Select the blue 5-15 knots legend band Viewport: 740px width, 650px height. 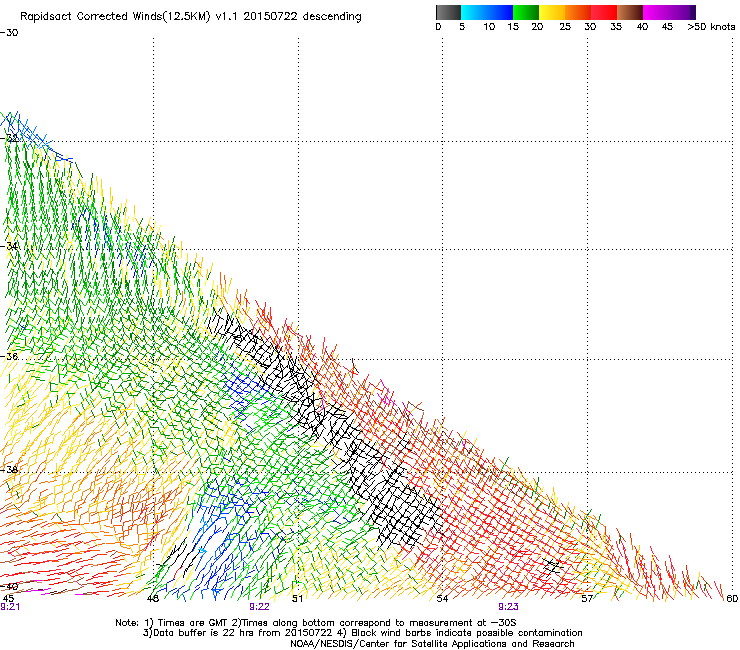[487, 12]
